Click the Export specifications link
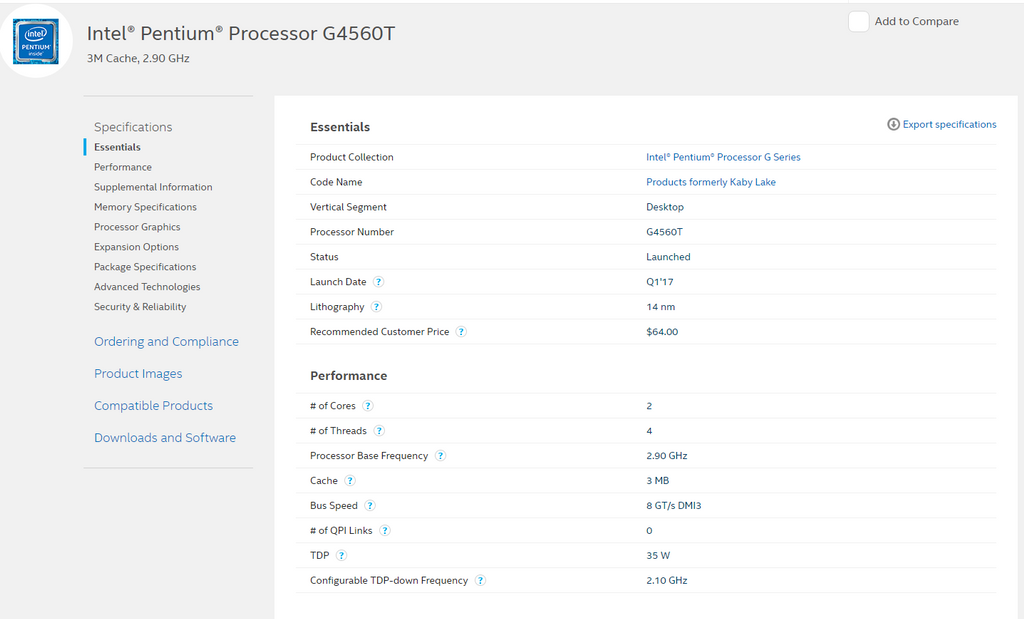This screenshot has width=1024, height=619. click(950, 124)
